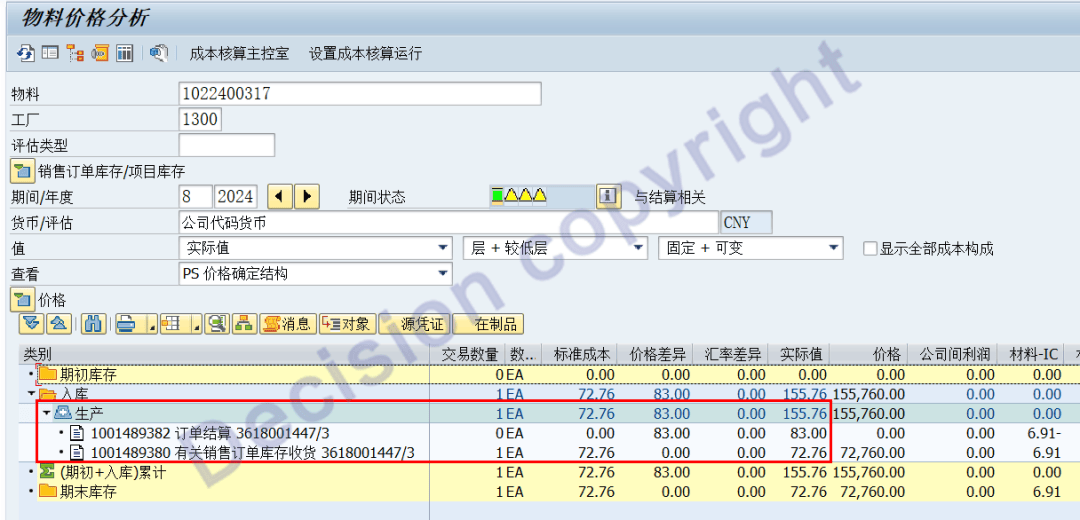Screen dimensions: 1080x520
Task: Click the binoculars find icon
Action: (x=93, y=323)
